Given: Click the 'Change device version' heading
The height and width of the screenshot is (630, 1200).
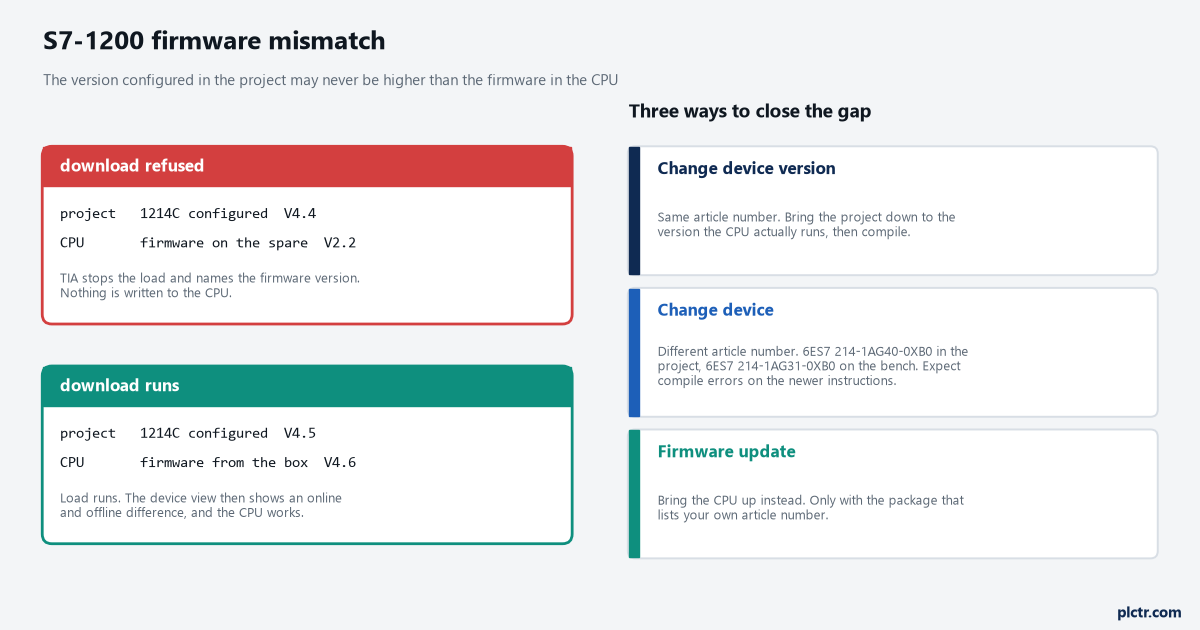Looking at the screenshot, I should click(x=746, y=168).
